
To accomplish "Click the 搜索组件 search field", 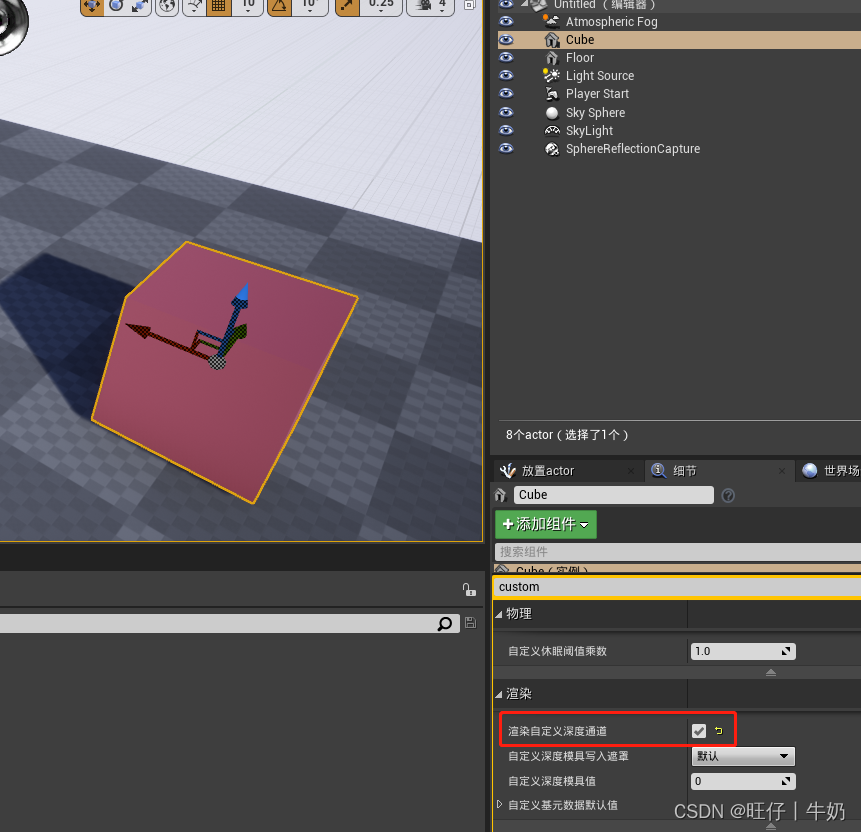I will pos(600,551).
